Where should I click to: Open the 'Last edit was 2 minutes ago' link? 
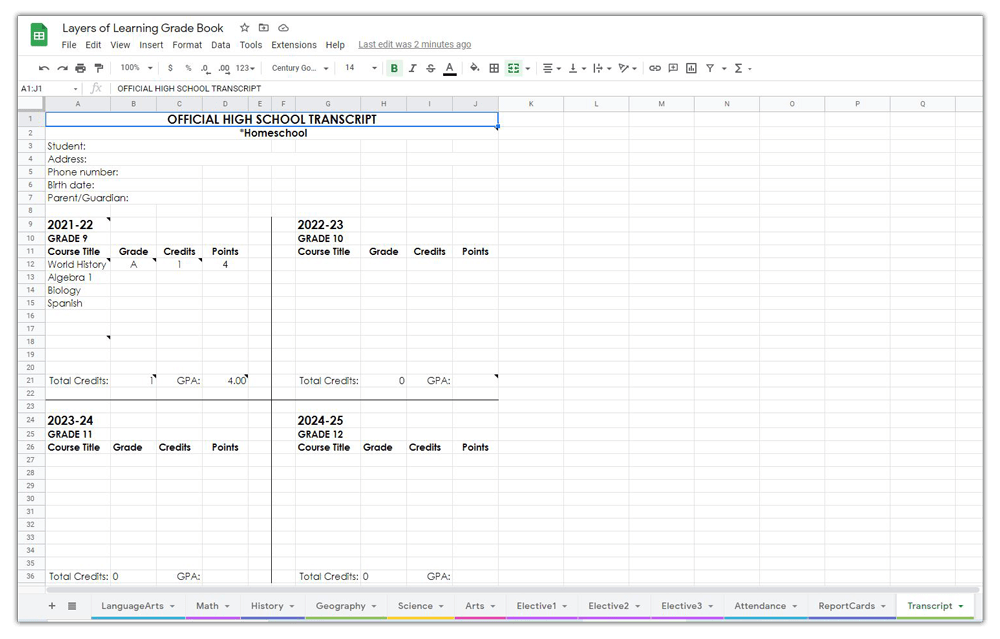point(415,45)
